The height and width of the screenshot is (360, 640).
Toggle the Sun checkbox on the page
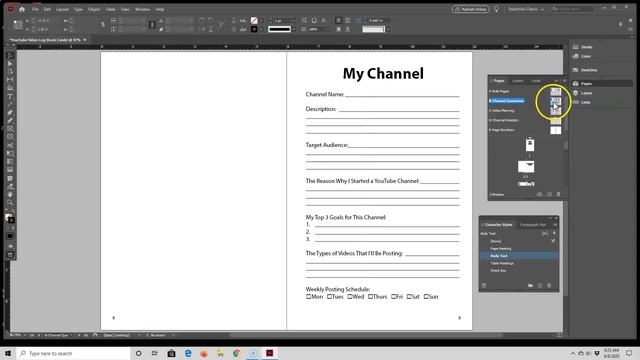426,297
